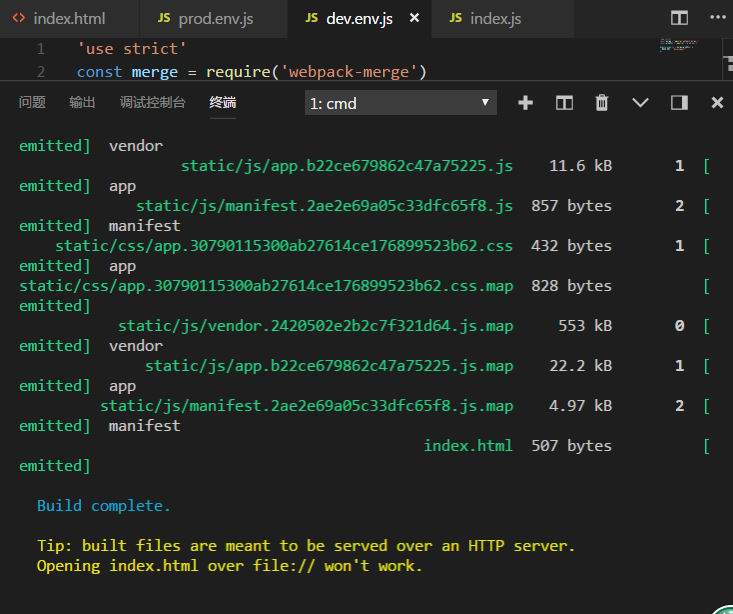The width and height of the screenshot is (733, 614).
Task: Click the 'webpack-merge' string on line 2
Action: pyautogui.click(x=348, y=72)
